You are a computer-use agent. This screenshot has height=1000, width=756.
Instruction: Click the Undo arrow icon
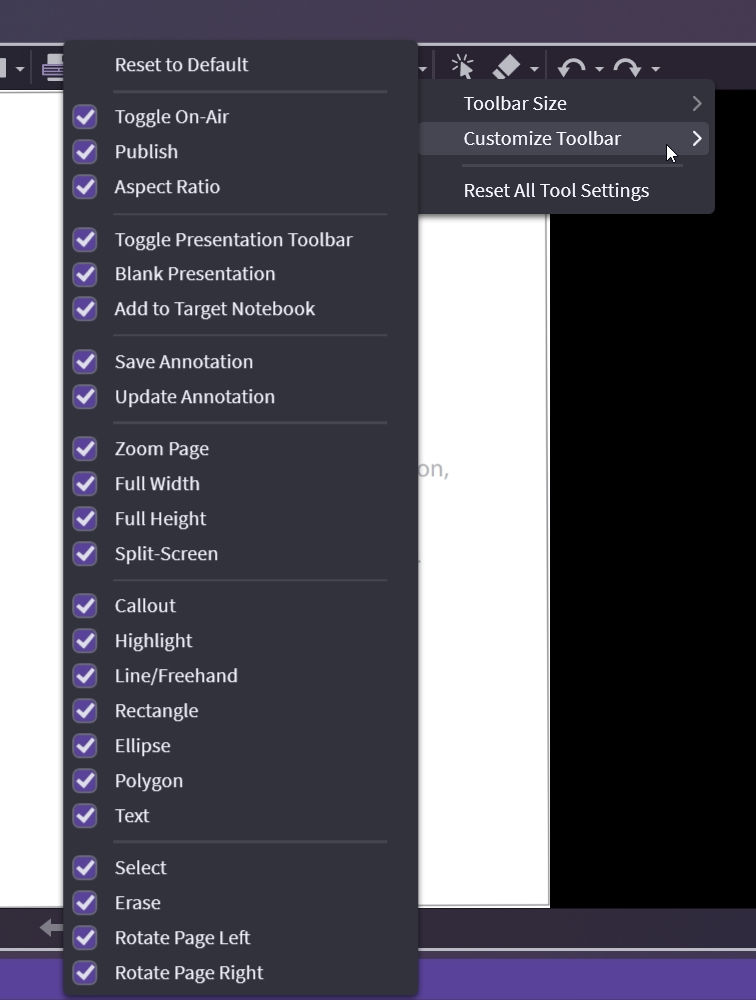click(x=573, y=68)
